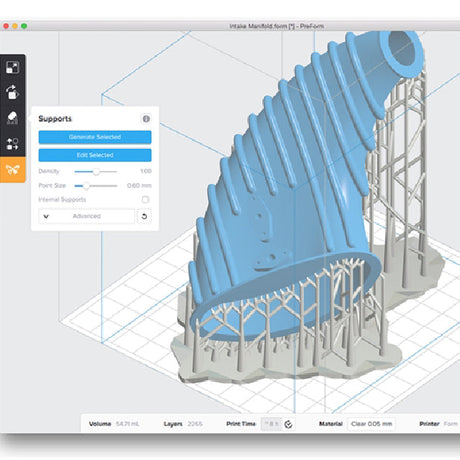Click the yellow minimize window button
Viewport: 460px width, 460px height.
15,26
